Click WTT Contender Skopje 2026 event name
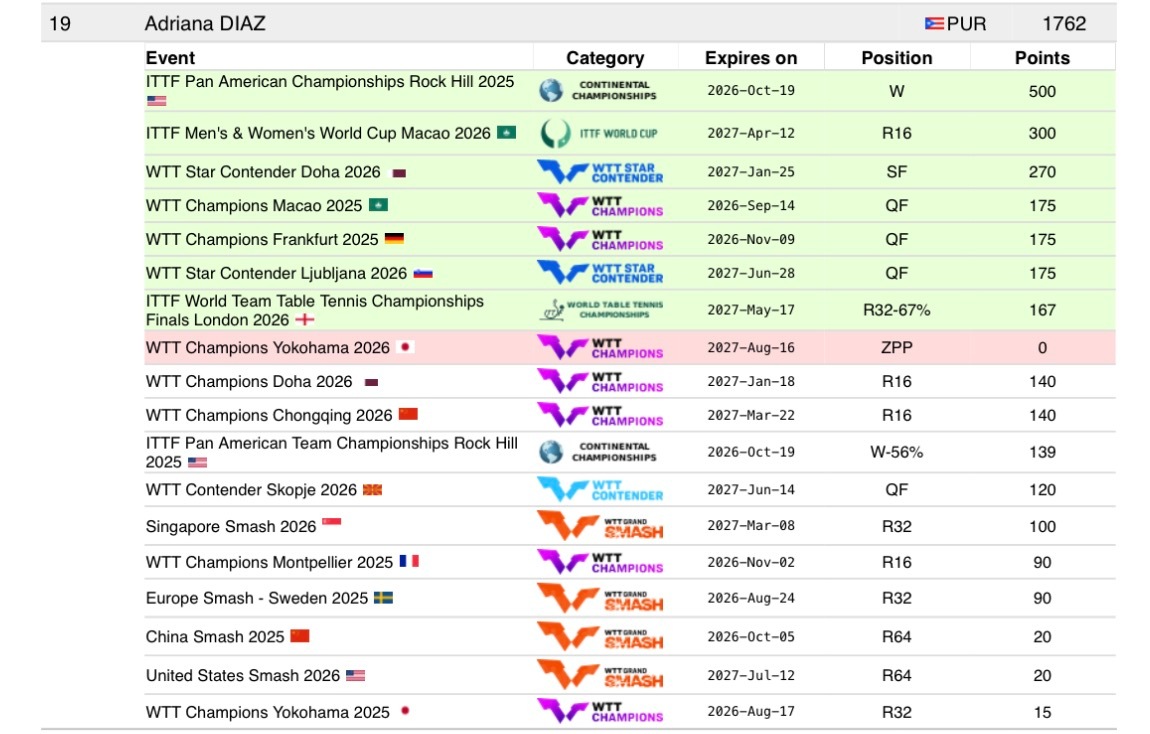The height and width of the screenshot is (734, 1150). pyautogui.click(x=252, y=490)
